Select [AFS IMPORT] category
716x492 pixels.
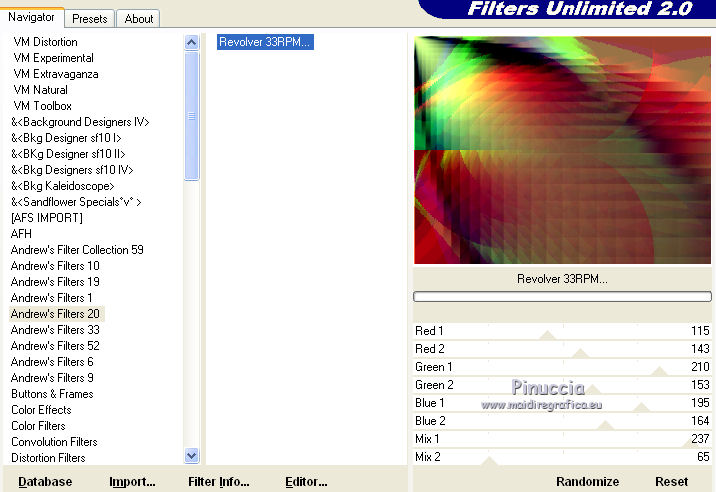click(x=47, y=218)
